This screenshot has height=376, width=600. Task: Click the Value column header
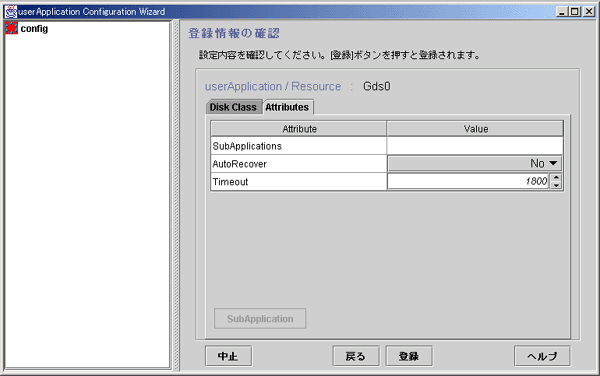pyautogui.click(x=475, y=129)
